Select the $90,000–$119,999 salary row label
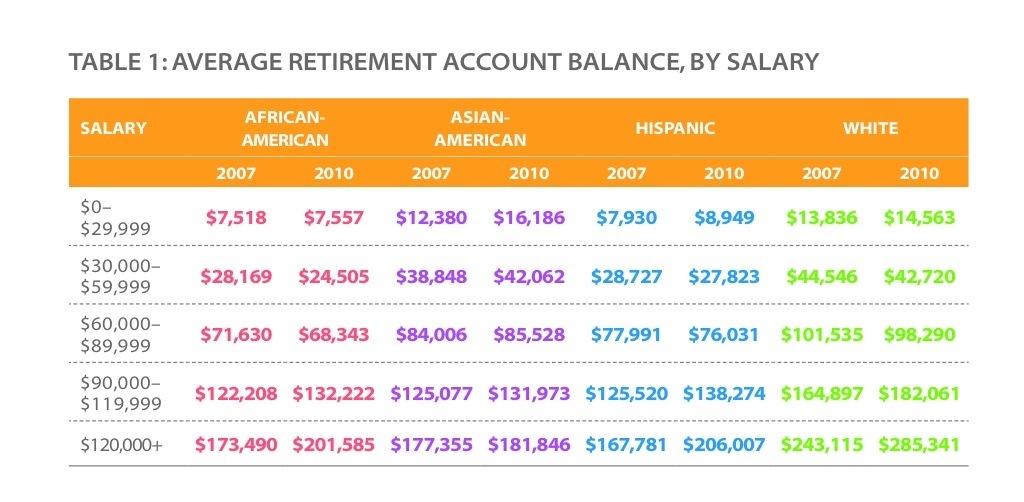This screenshot has width=1024, height=502. pos(122,392)
